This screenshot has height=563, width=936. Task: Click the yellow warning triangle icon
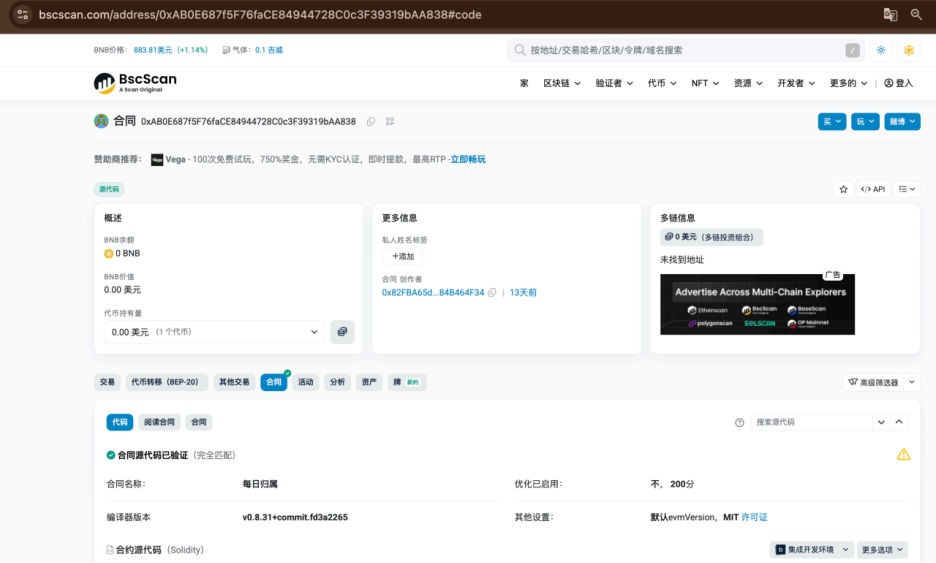point(903,454)
